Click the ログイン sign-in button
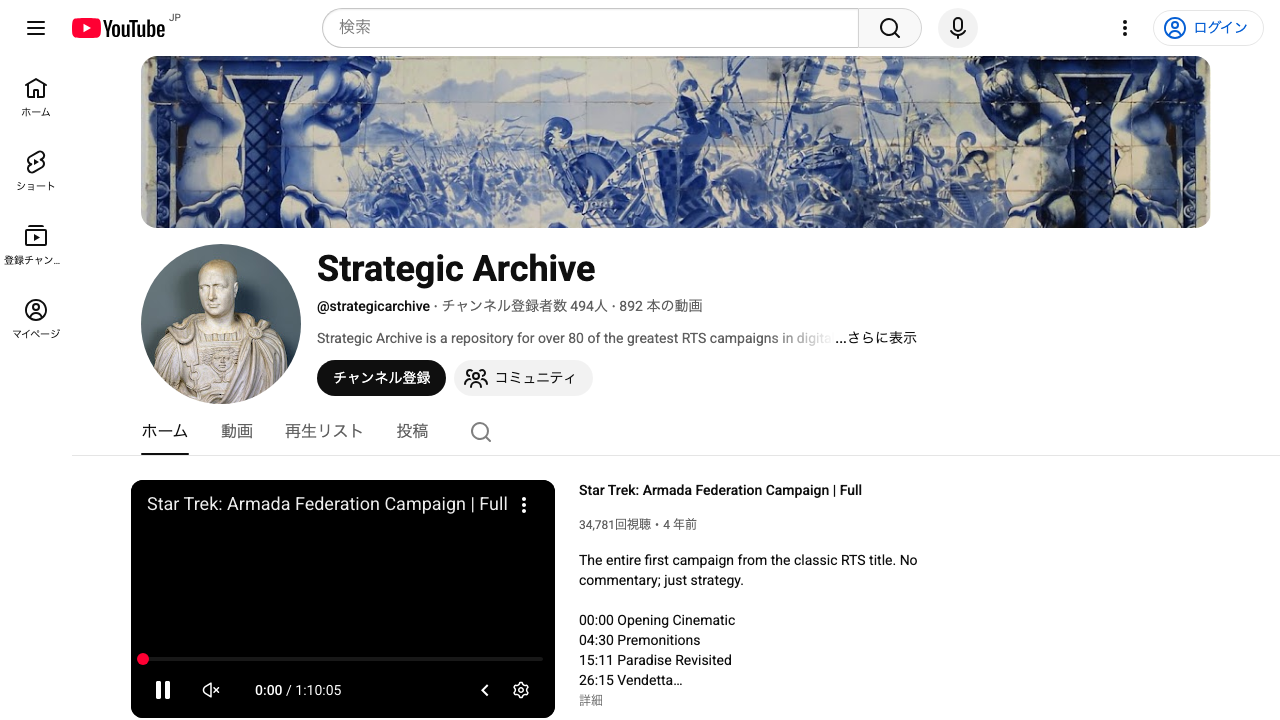This screenshot has width=1280, height=720. click(x=1208, y=28)
